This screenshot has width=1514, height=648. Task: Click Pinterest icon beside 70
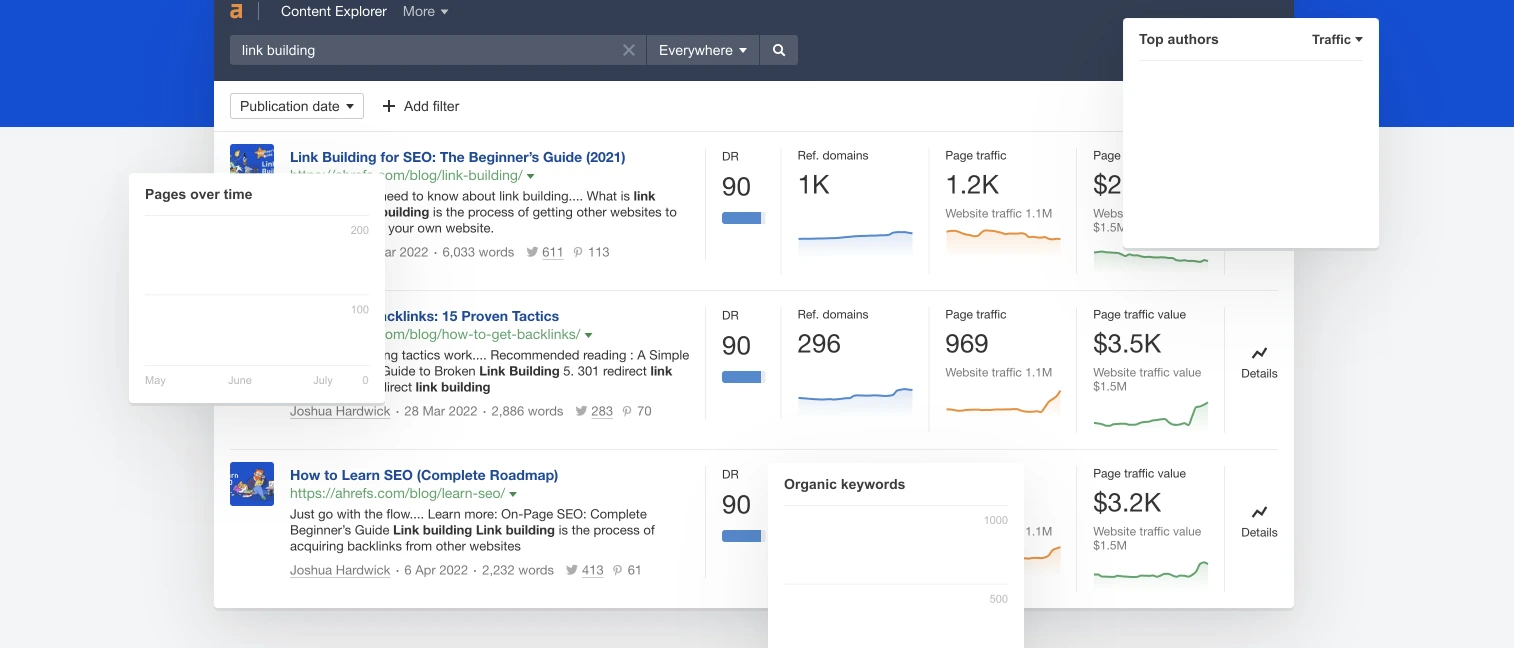[628, 411]
